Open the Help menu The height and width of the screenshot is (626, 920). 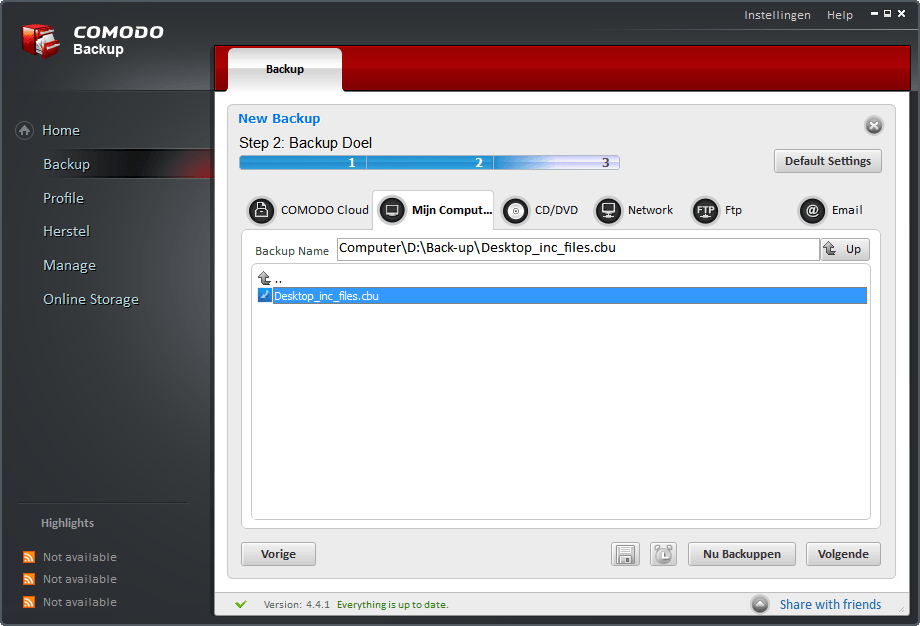coord(840,15)
